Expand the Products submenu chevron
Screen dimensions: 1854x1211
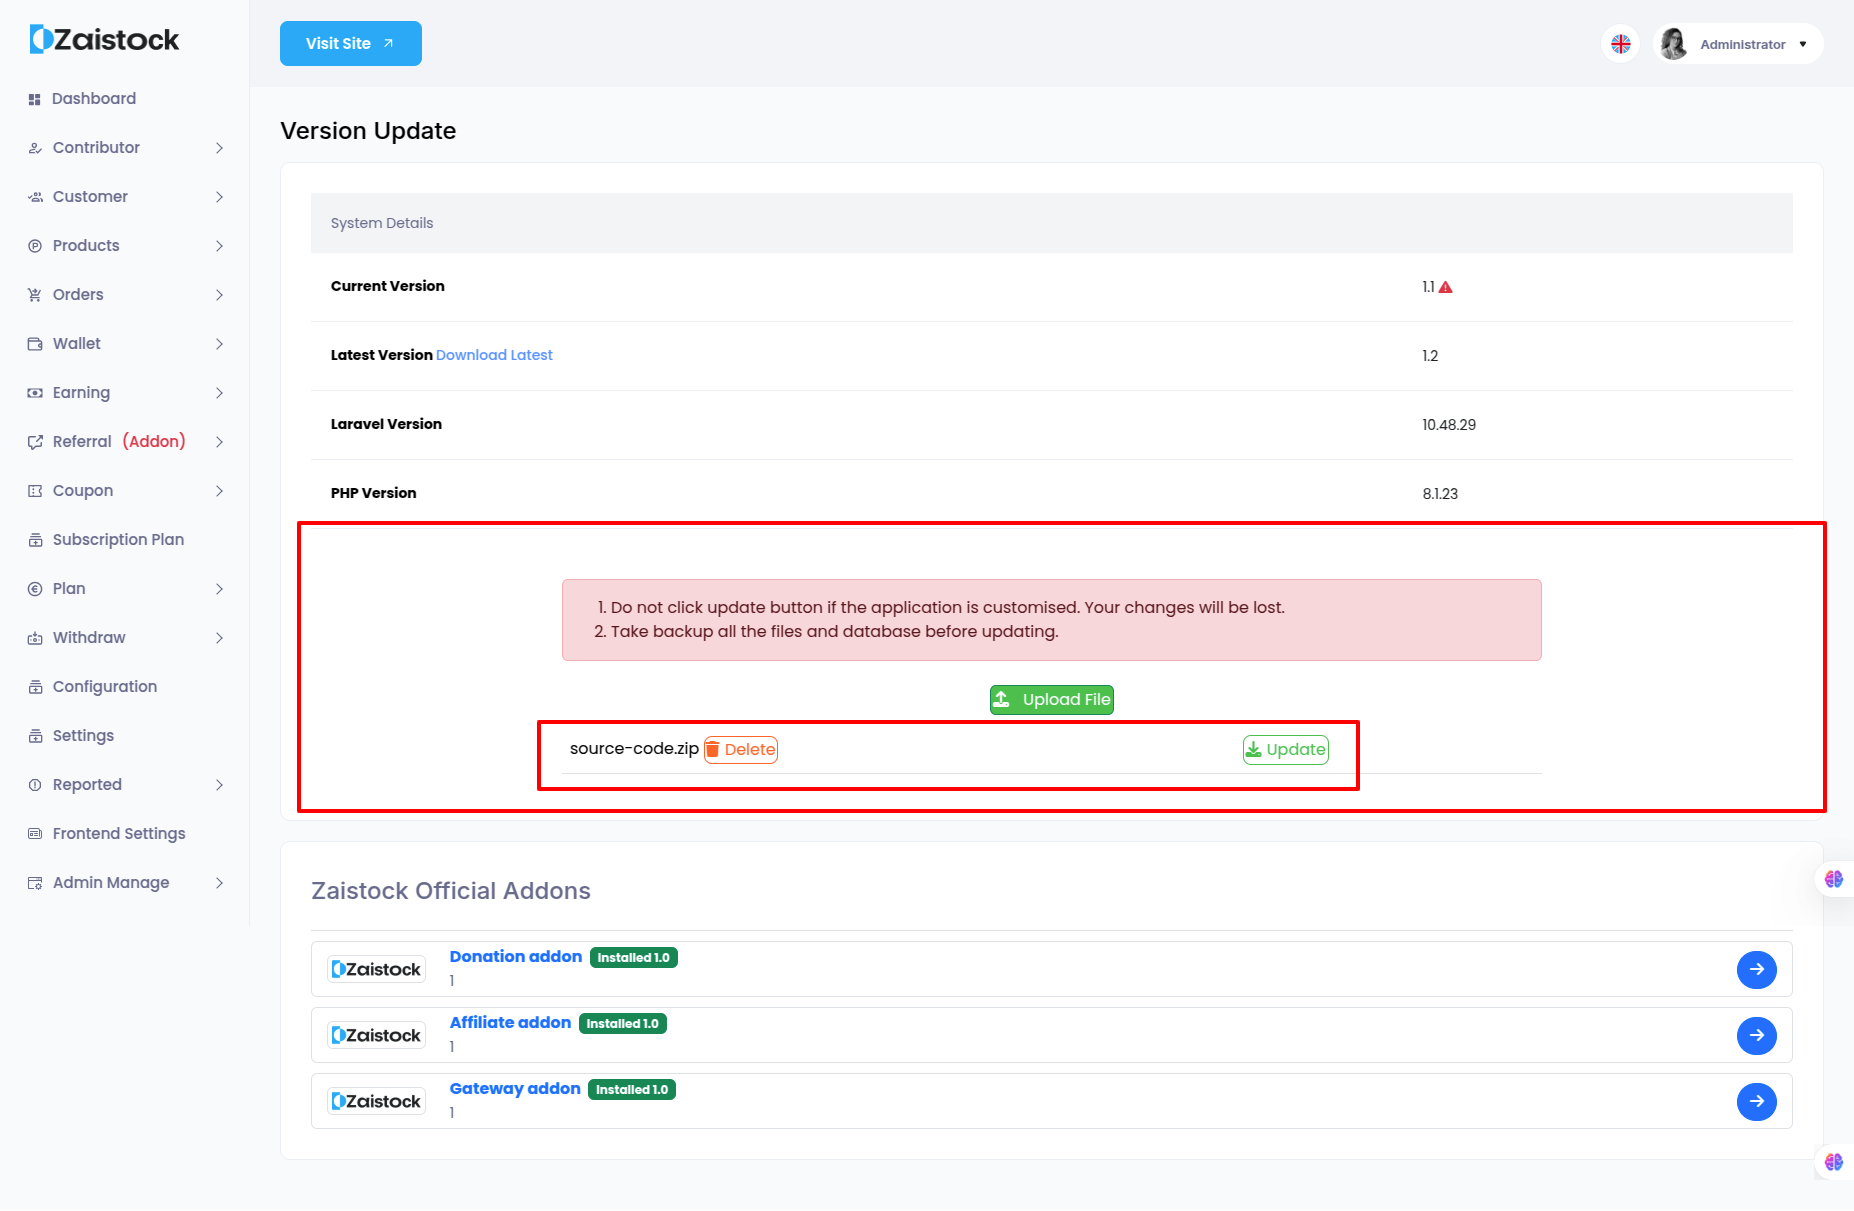pyautogui.click(x=219, y=246)
